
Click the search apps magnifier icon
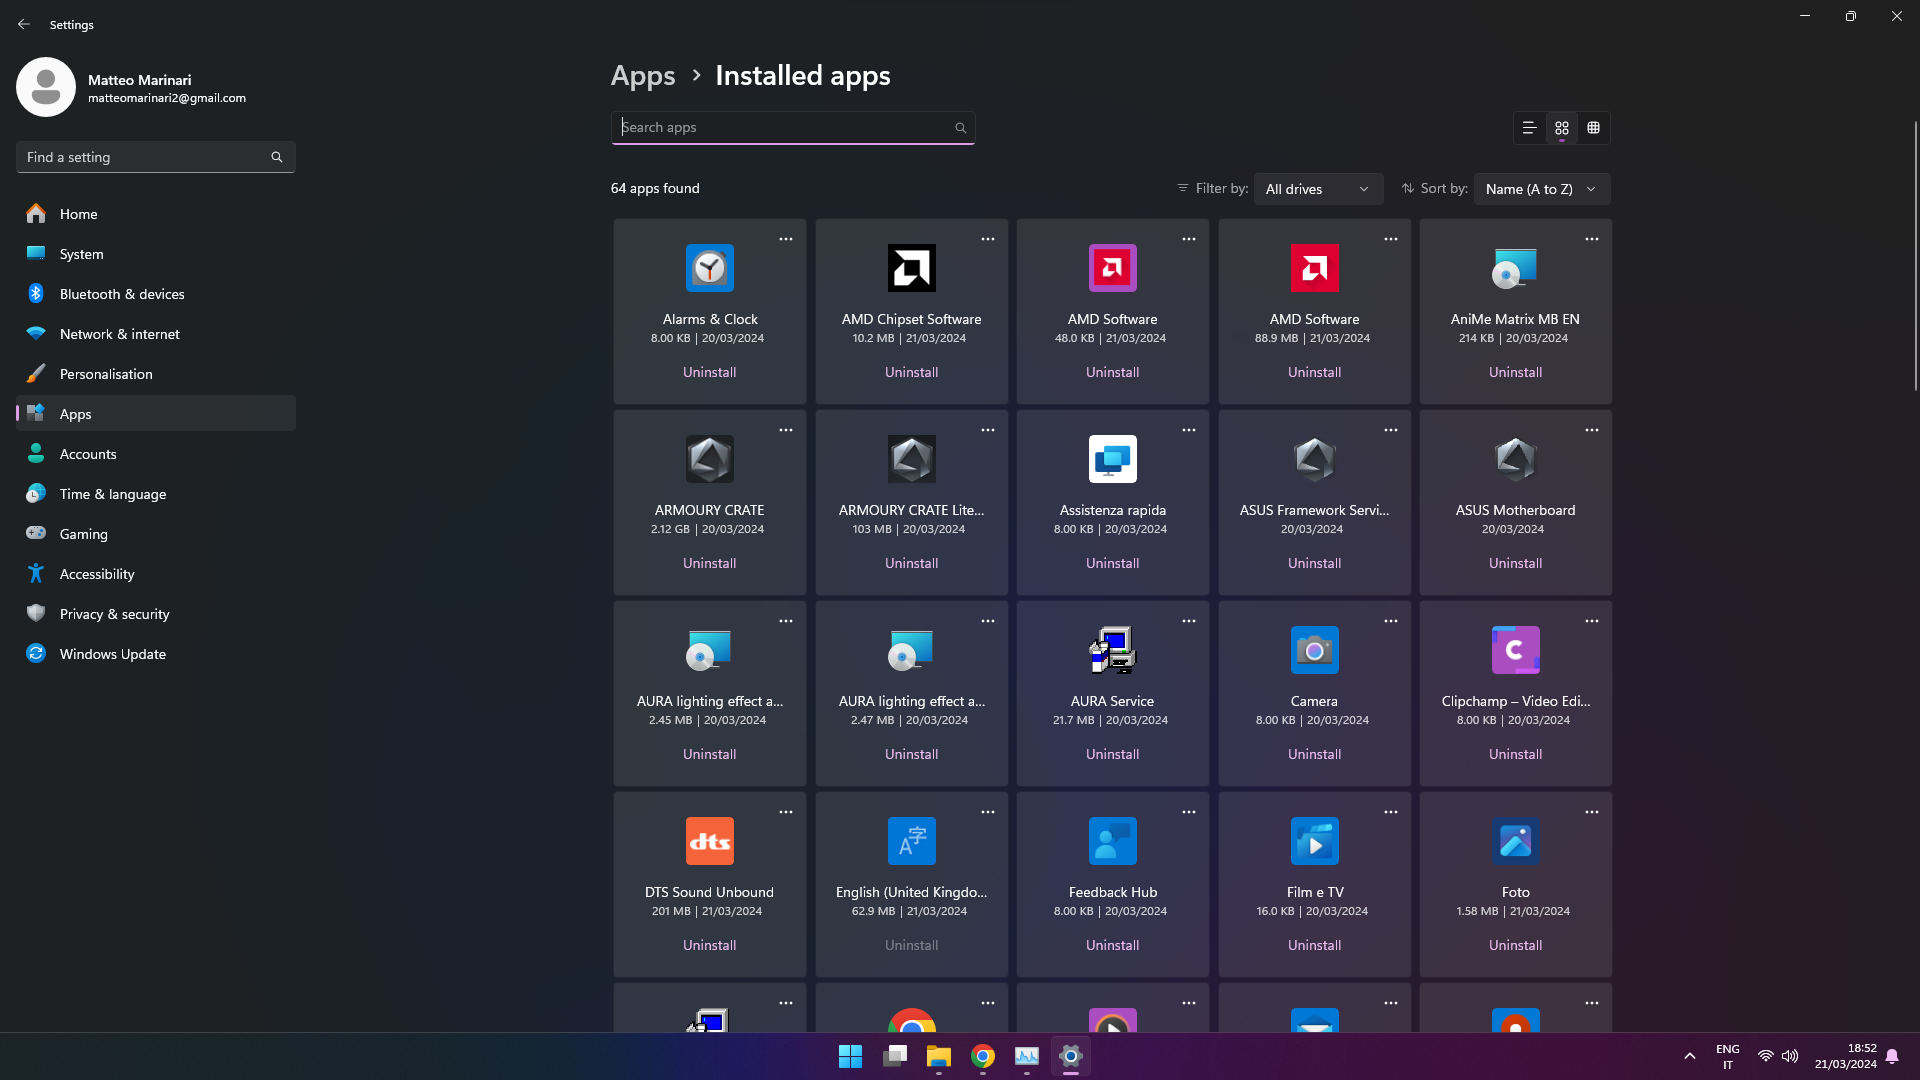pos(960,128)
